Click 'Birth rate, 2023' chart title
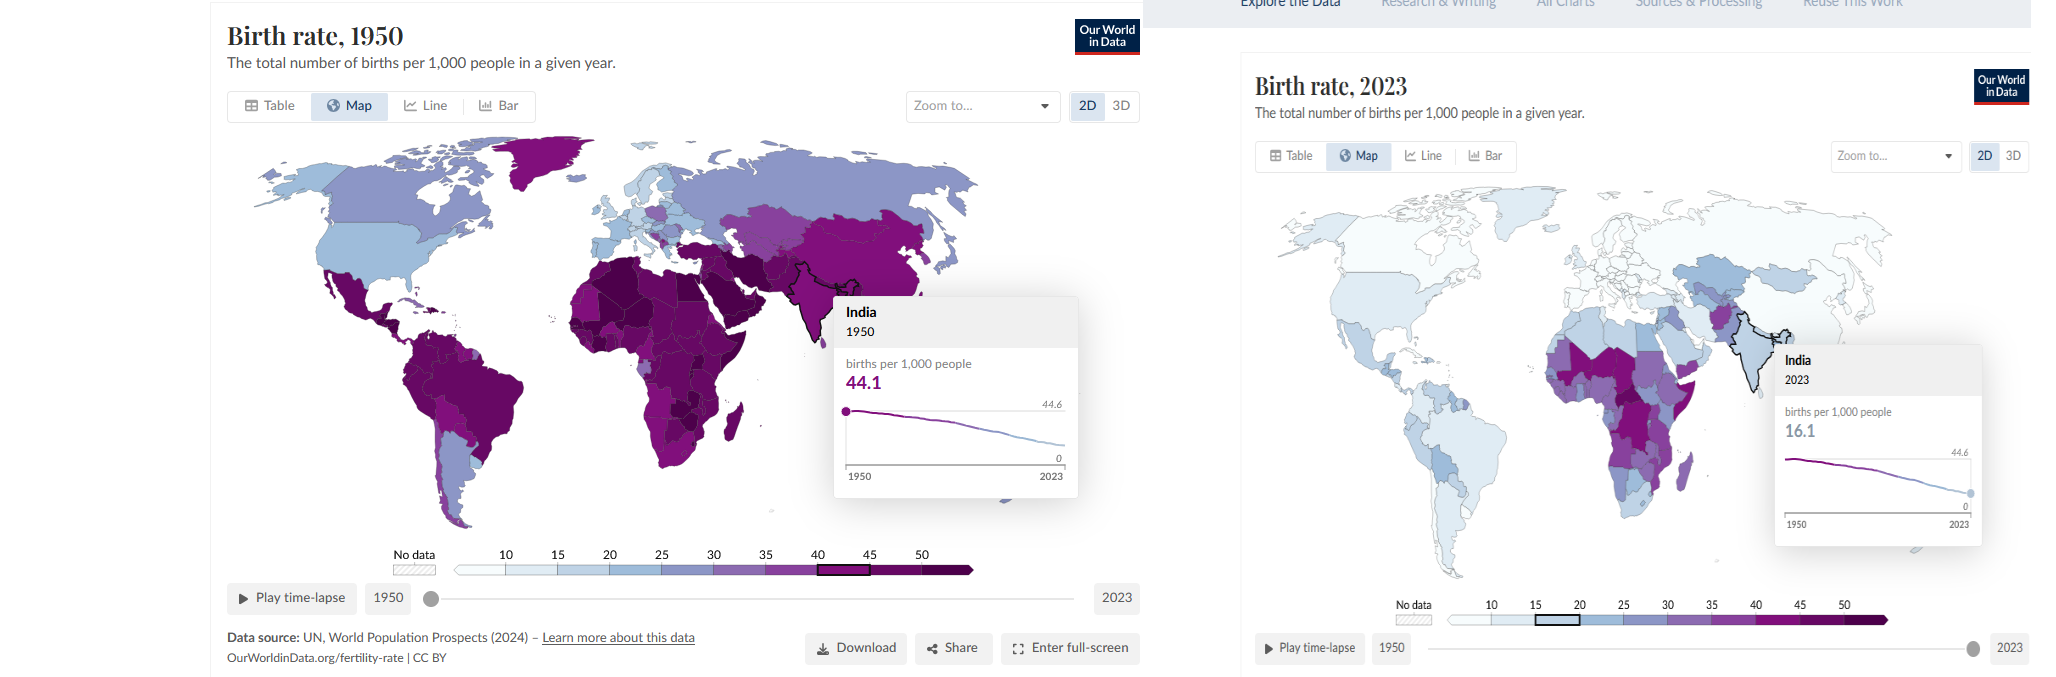Image resolution: width=2056 pixels, height=677 pixels. point(1331,86)
